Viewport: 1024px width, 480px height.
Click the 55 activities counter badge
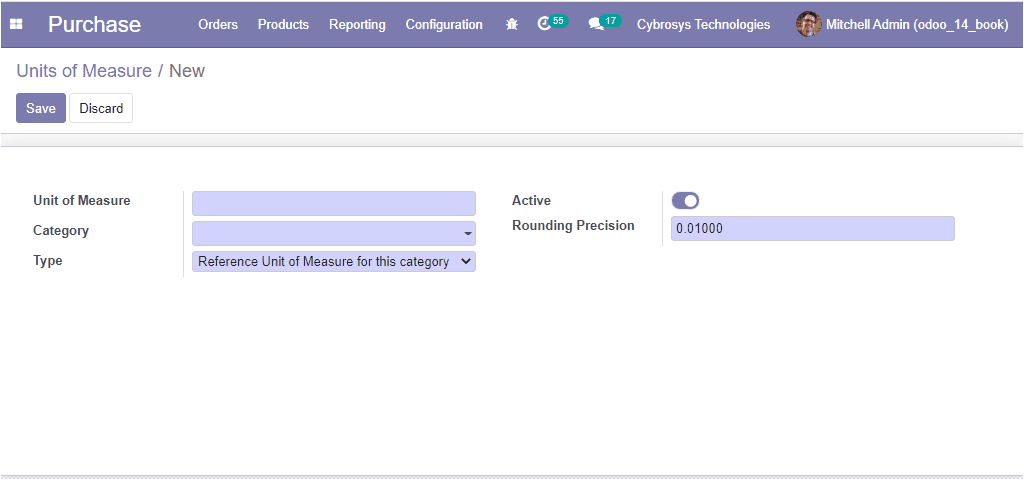(558, 21)
